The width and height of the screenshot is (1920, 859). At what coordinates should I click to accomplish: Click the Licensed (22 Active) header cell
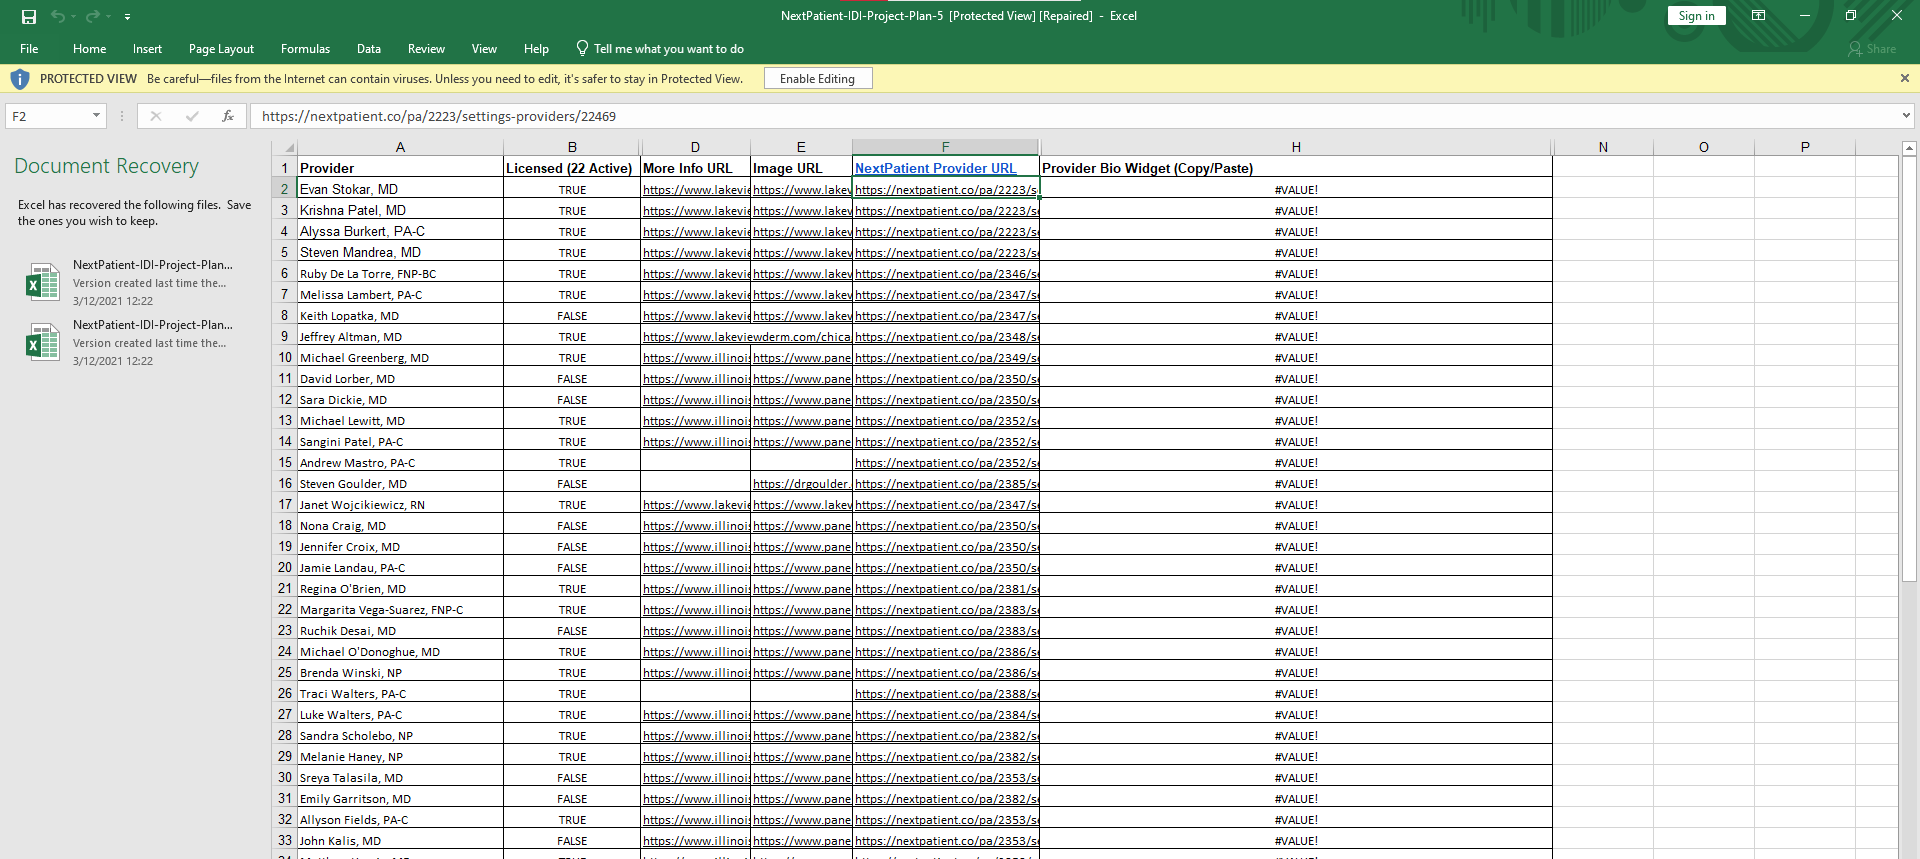click(572, 168)
